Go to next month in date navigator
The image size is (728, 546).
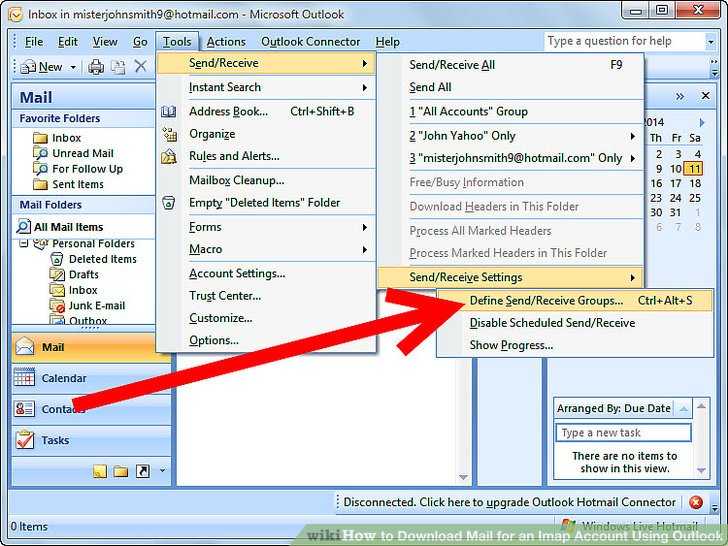tap(702, 123)
